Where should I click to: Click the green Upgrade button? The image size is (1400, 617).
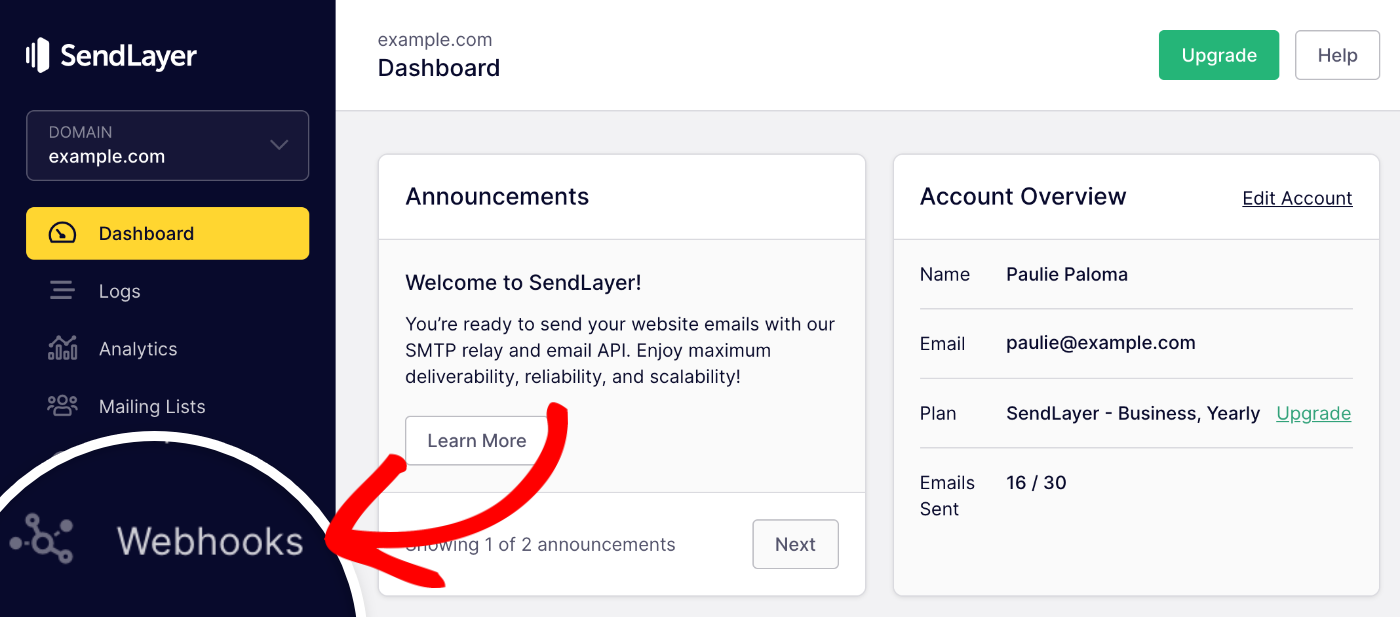1218,55
